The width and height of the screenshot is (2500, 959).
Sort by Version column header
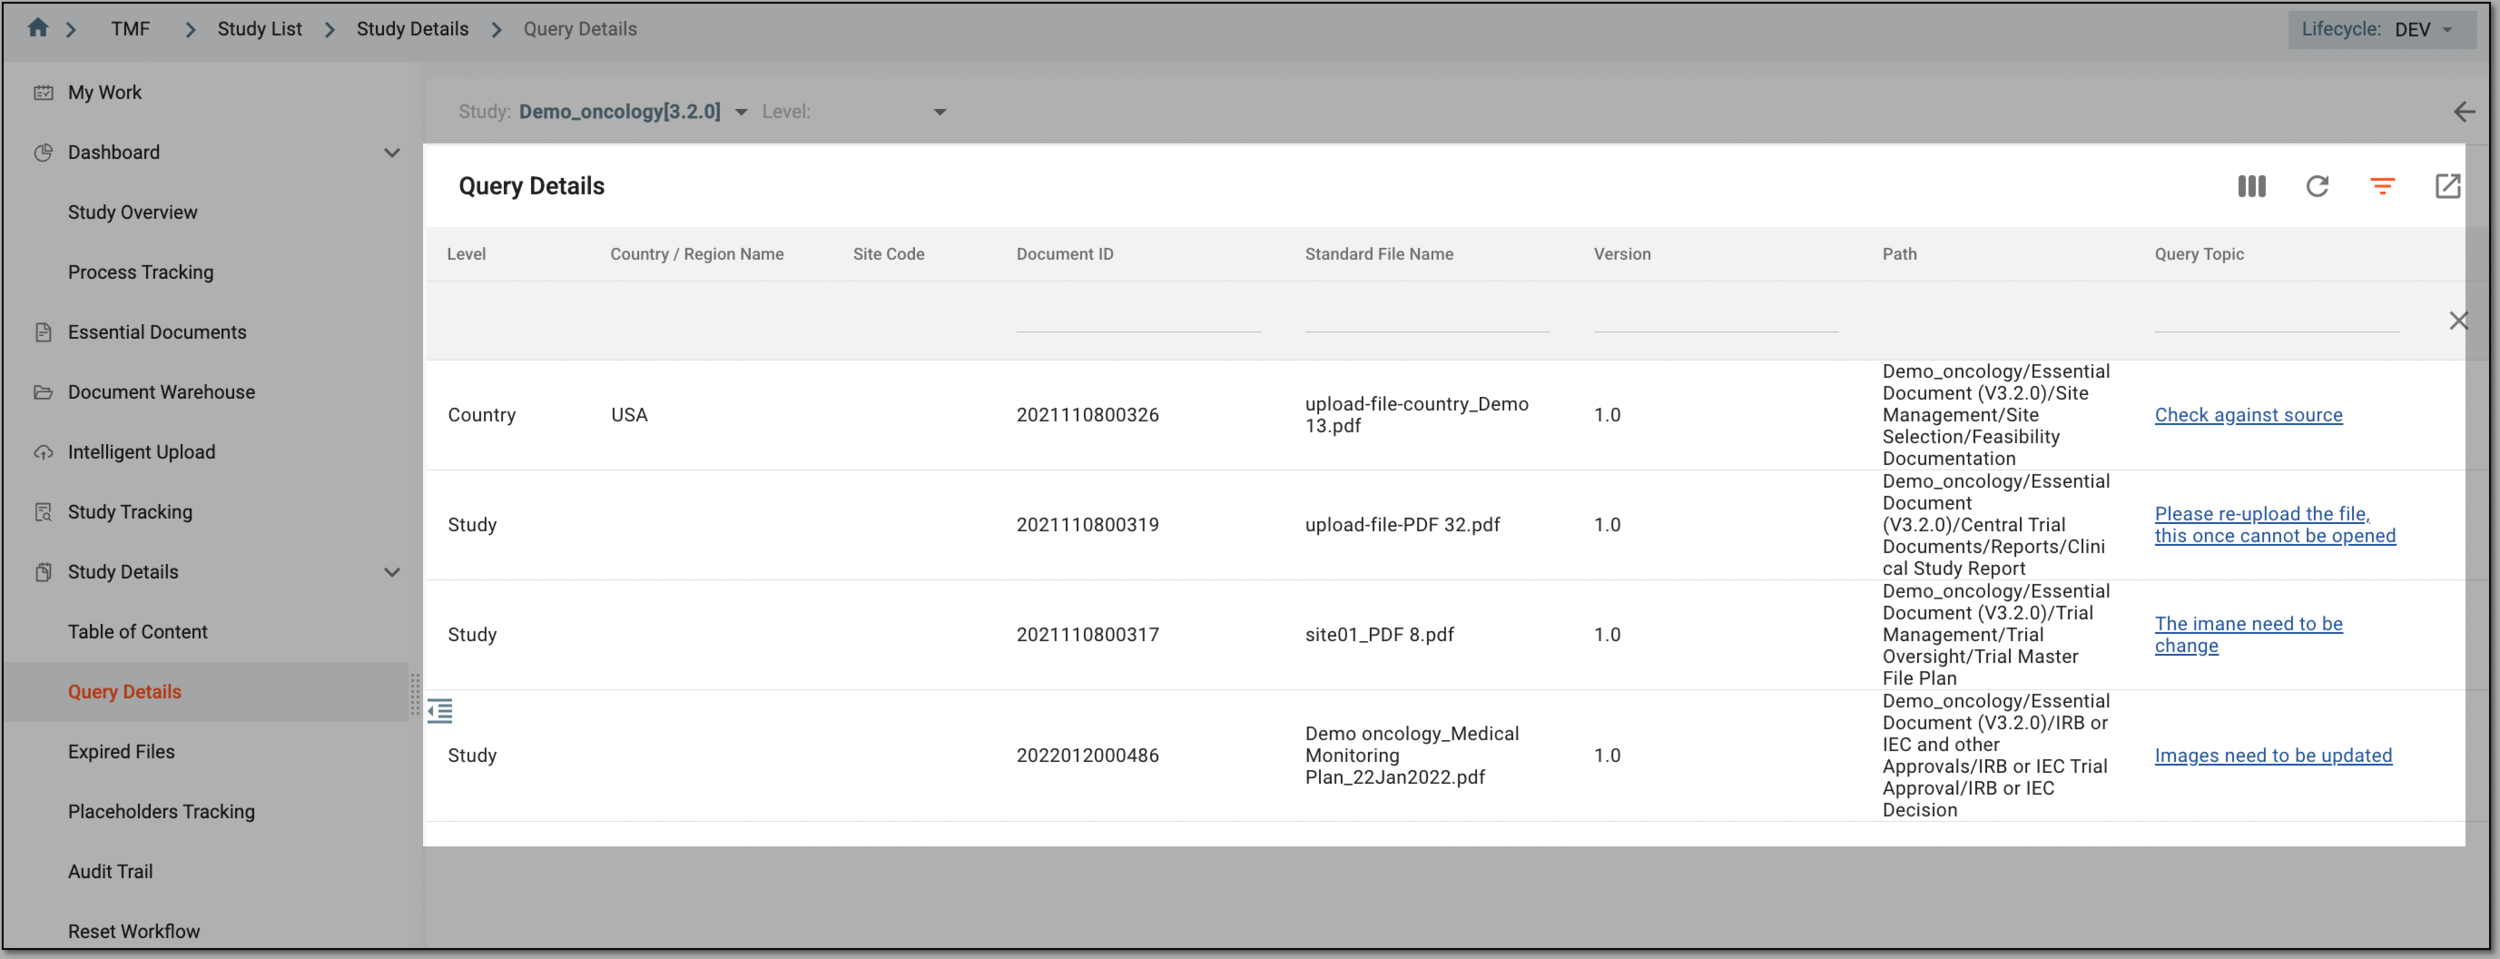[x=1622, y=254]
